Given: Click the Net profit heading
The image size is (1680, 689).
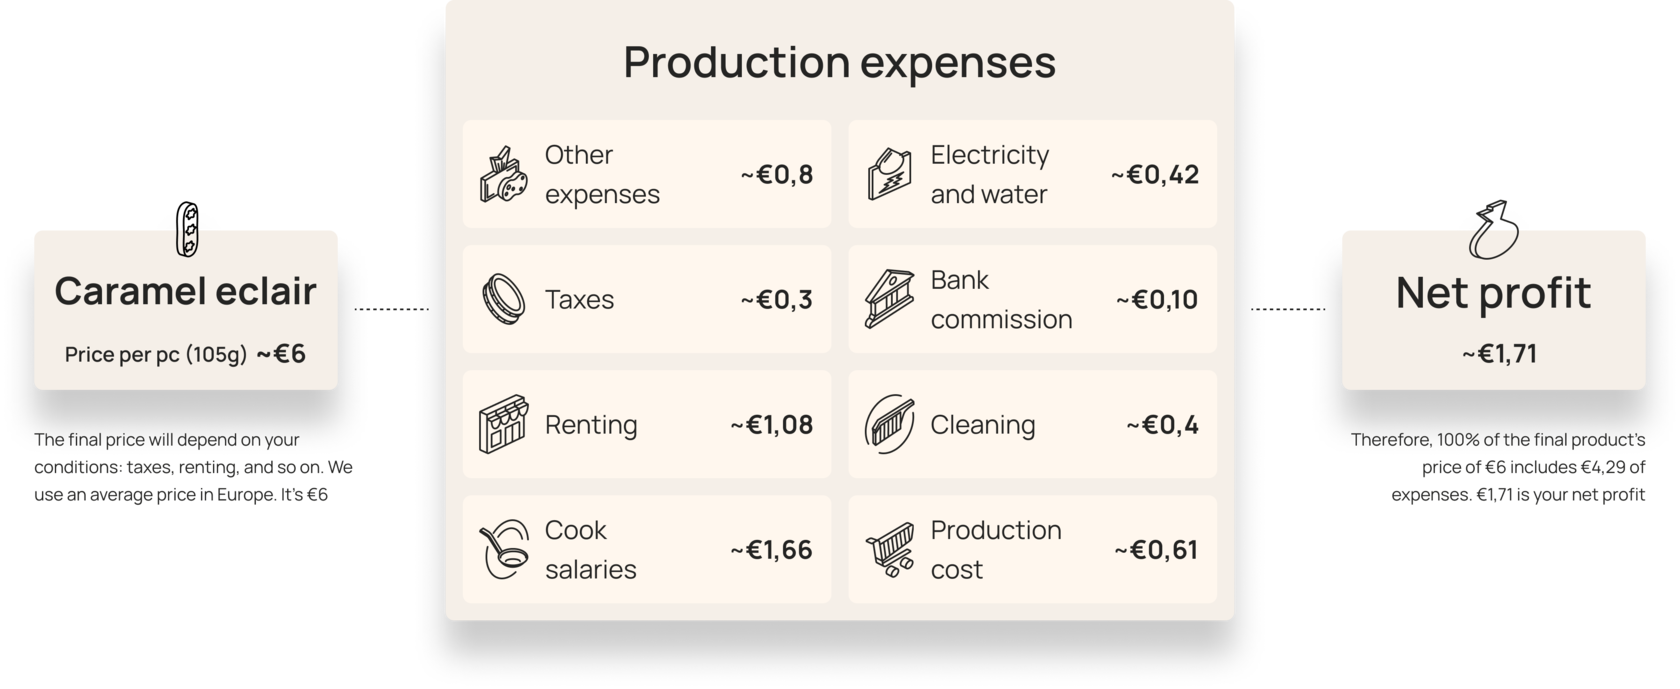Looking at the screenshot, I should click(1493, 293).
